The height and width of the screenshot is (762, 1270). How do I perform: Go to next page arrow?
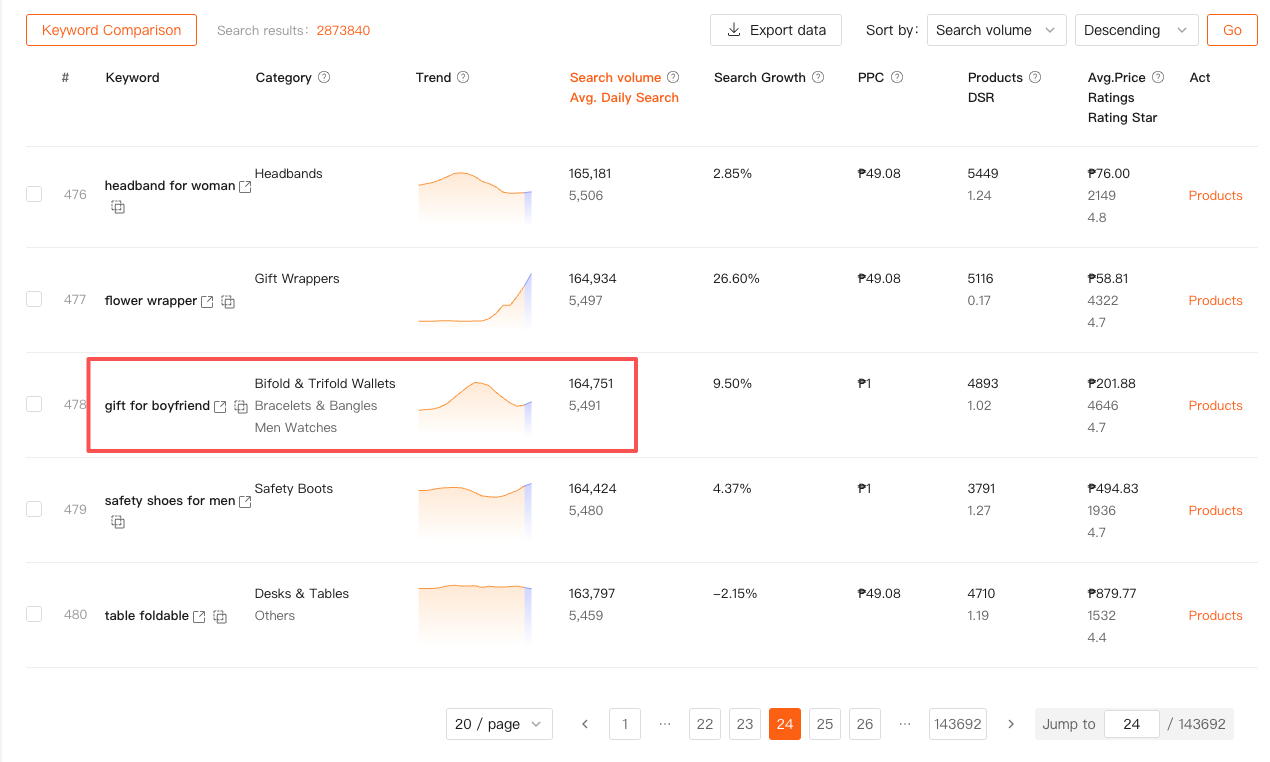coord(1011,724)
